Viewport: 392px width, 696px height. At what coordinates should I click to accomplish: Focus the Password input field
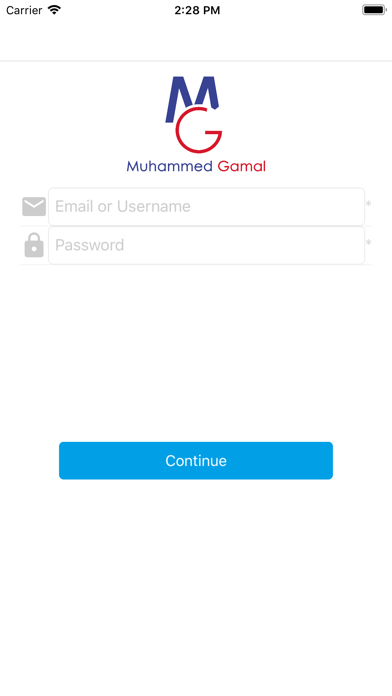206,245
